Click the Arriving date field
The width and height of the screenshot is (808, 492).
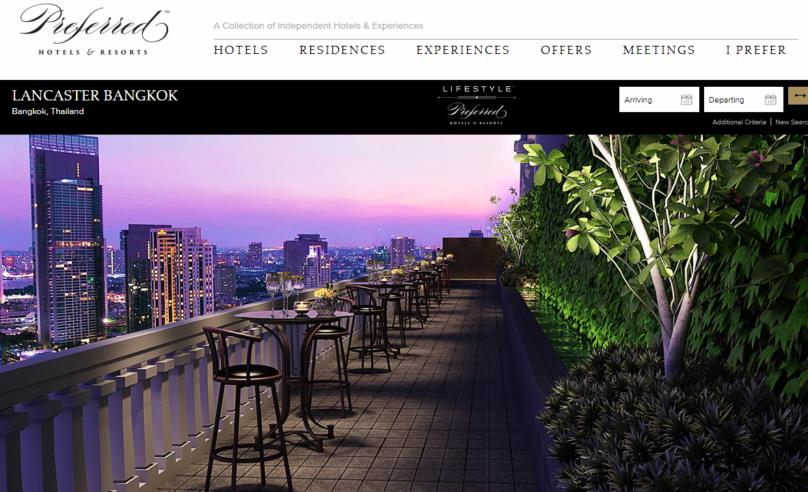[659, 99]
